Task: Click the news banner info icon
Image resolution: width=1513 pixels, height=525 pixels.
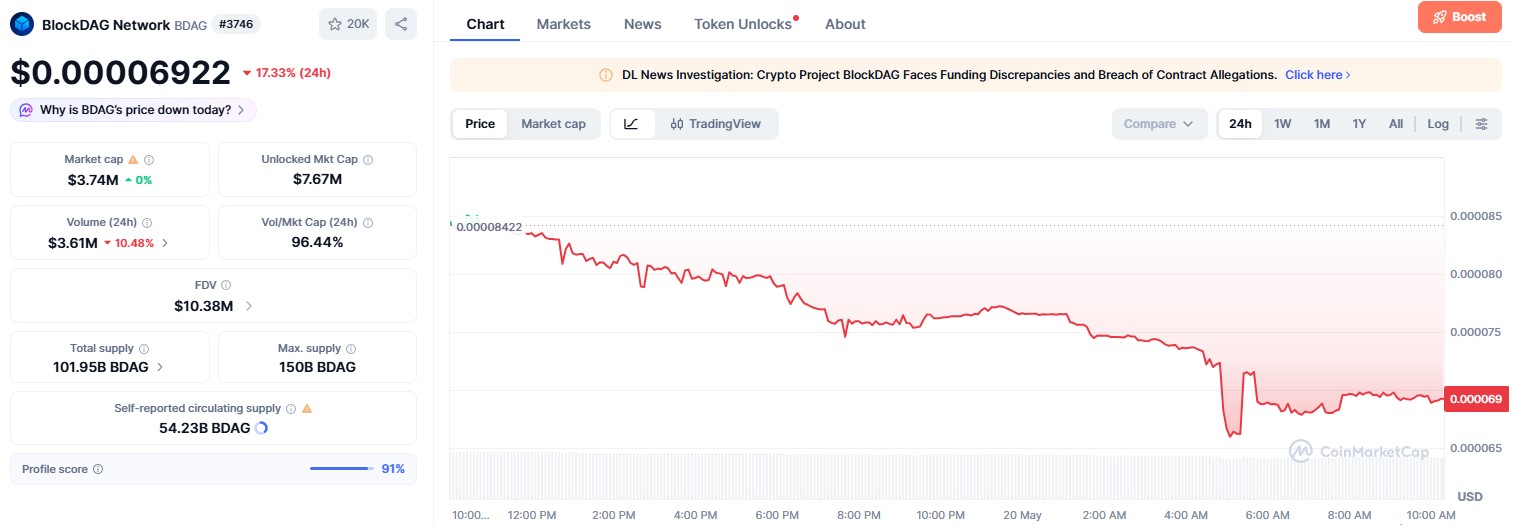Action: point(605,75)
